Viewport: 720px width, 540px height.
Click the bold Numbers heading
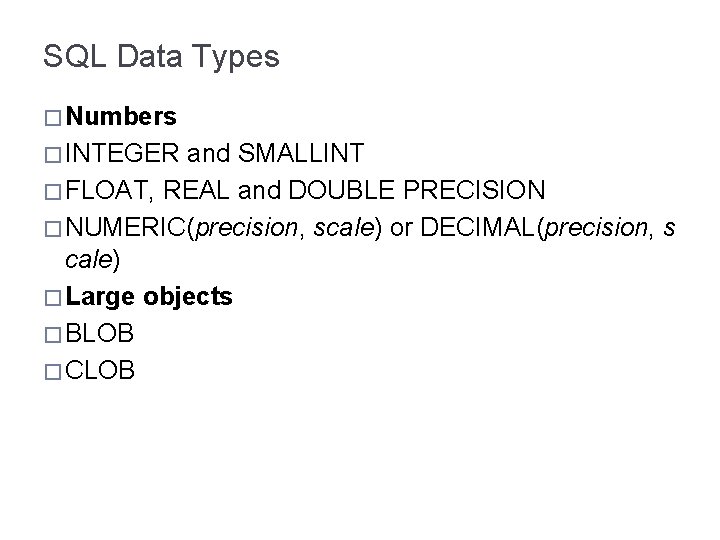point(121,118)
